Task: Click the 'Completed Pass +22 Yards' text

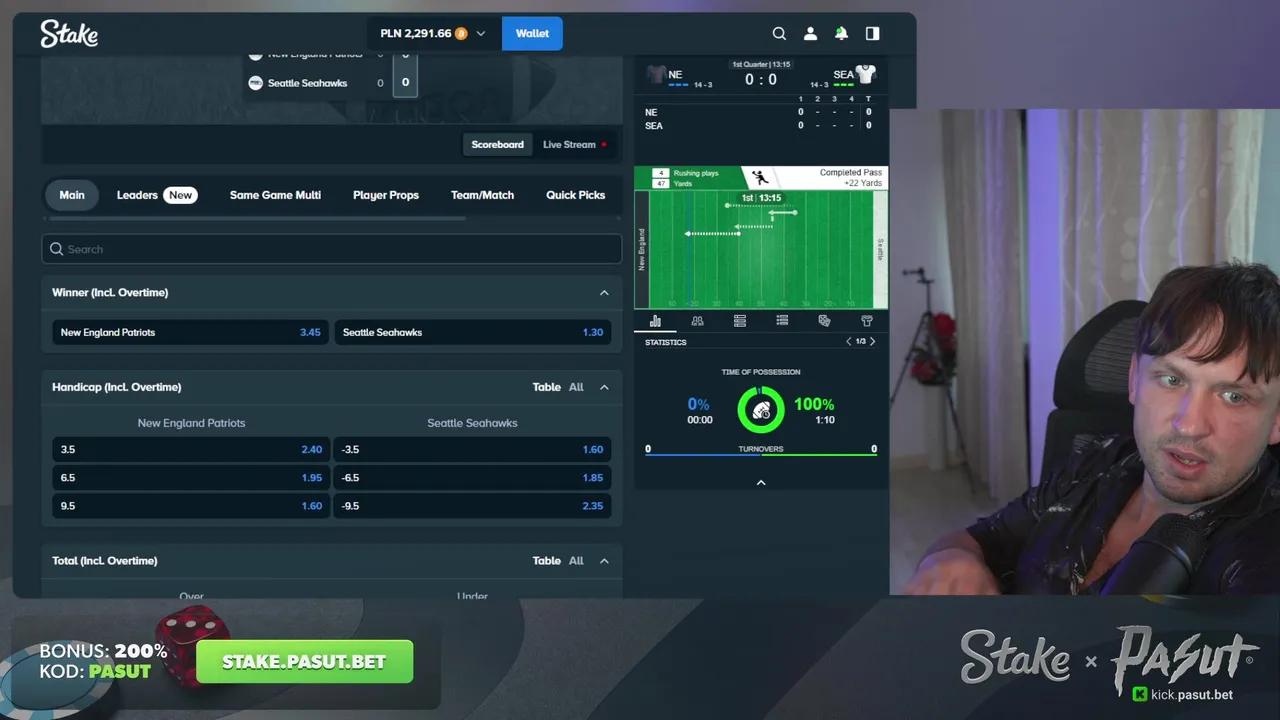Action: 850,178
